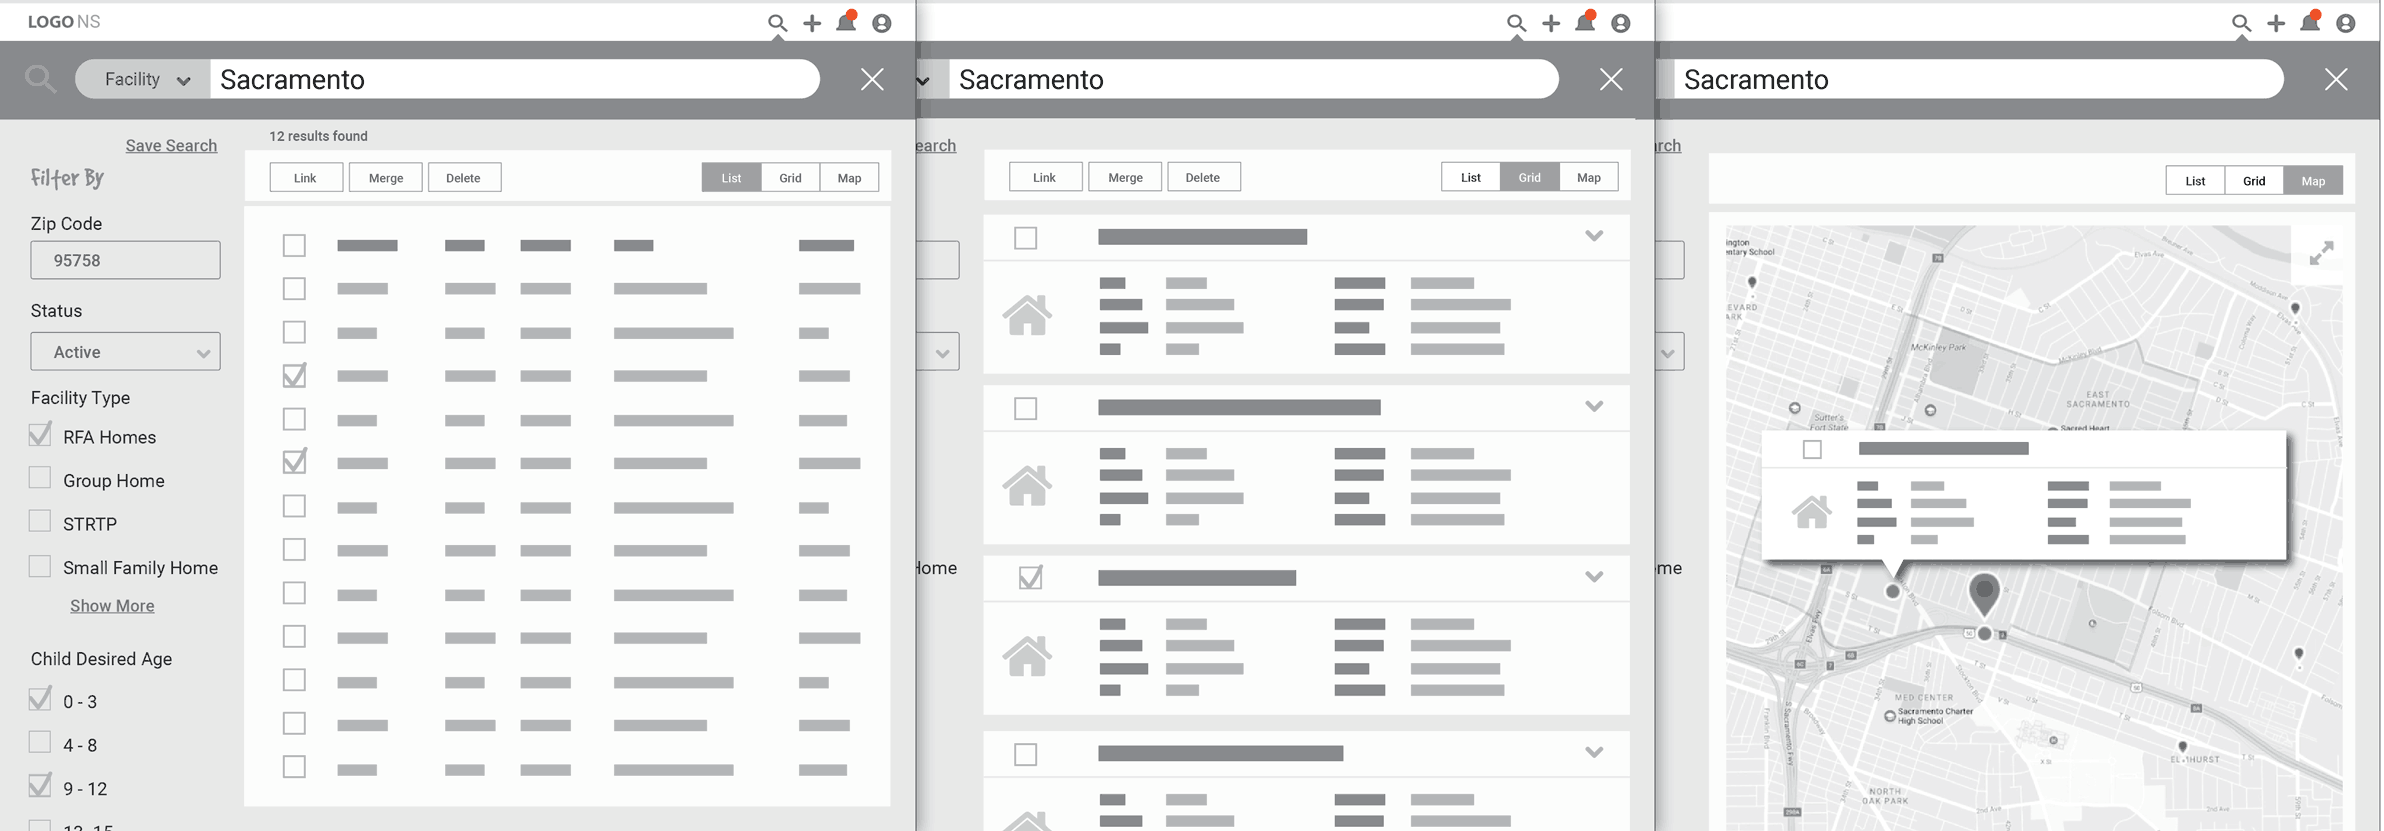This screenshot has height=831, width=2384.
Task: Select the List tab in the map panel
Action: [2195, 181]
